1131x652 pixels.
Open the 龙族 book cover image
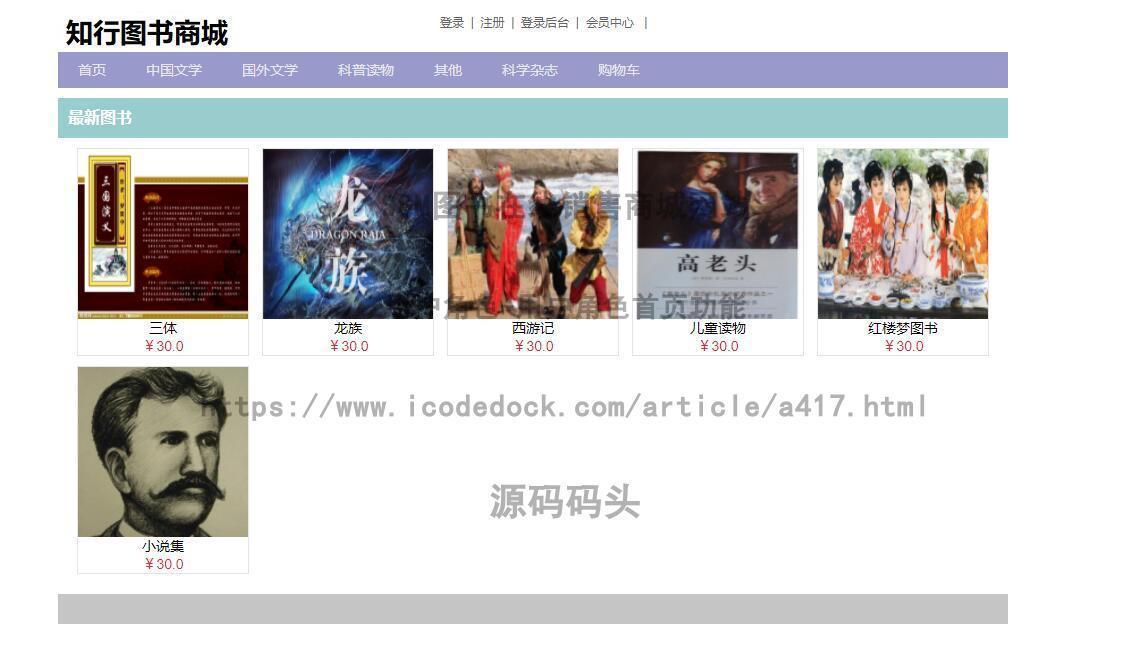pyautogui.click(x=348, y=234)
